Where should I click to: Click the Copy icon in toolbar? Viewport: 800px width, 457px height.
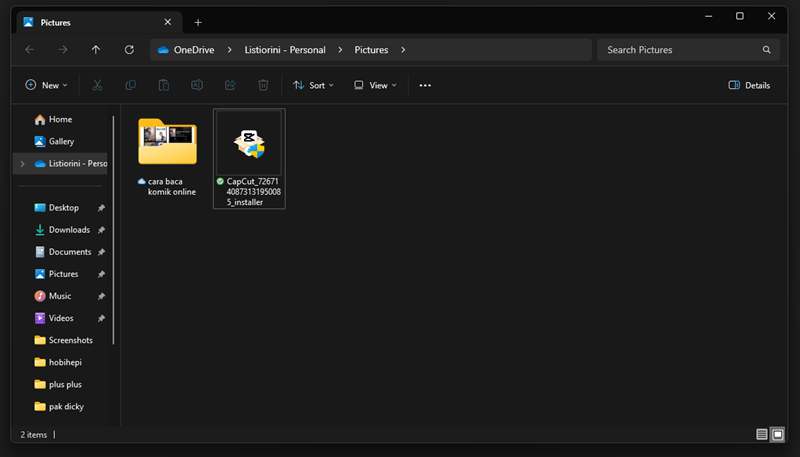point(130,86)
